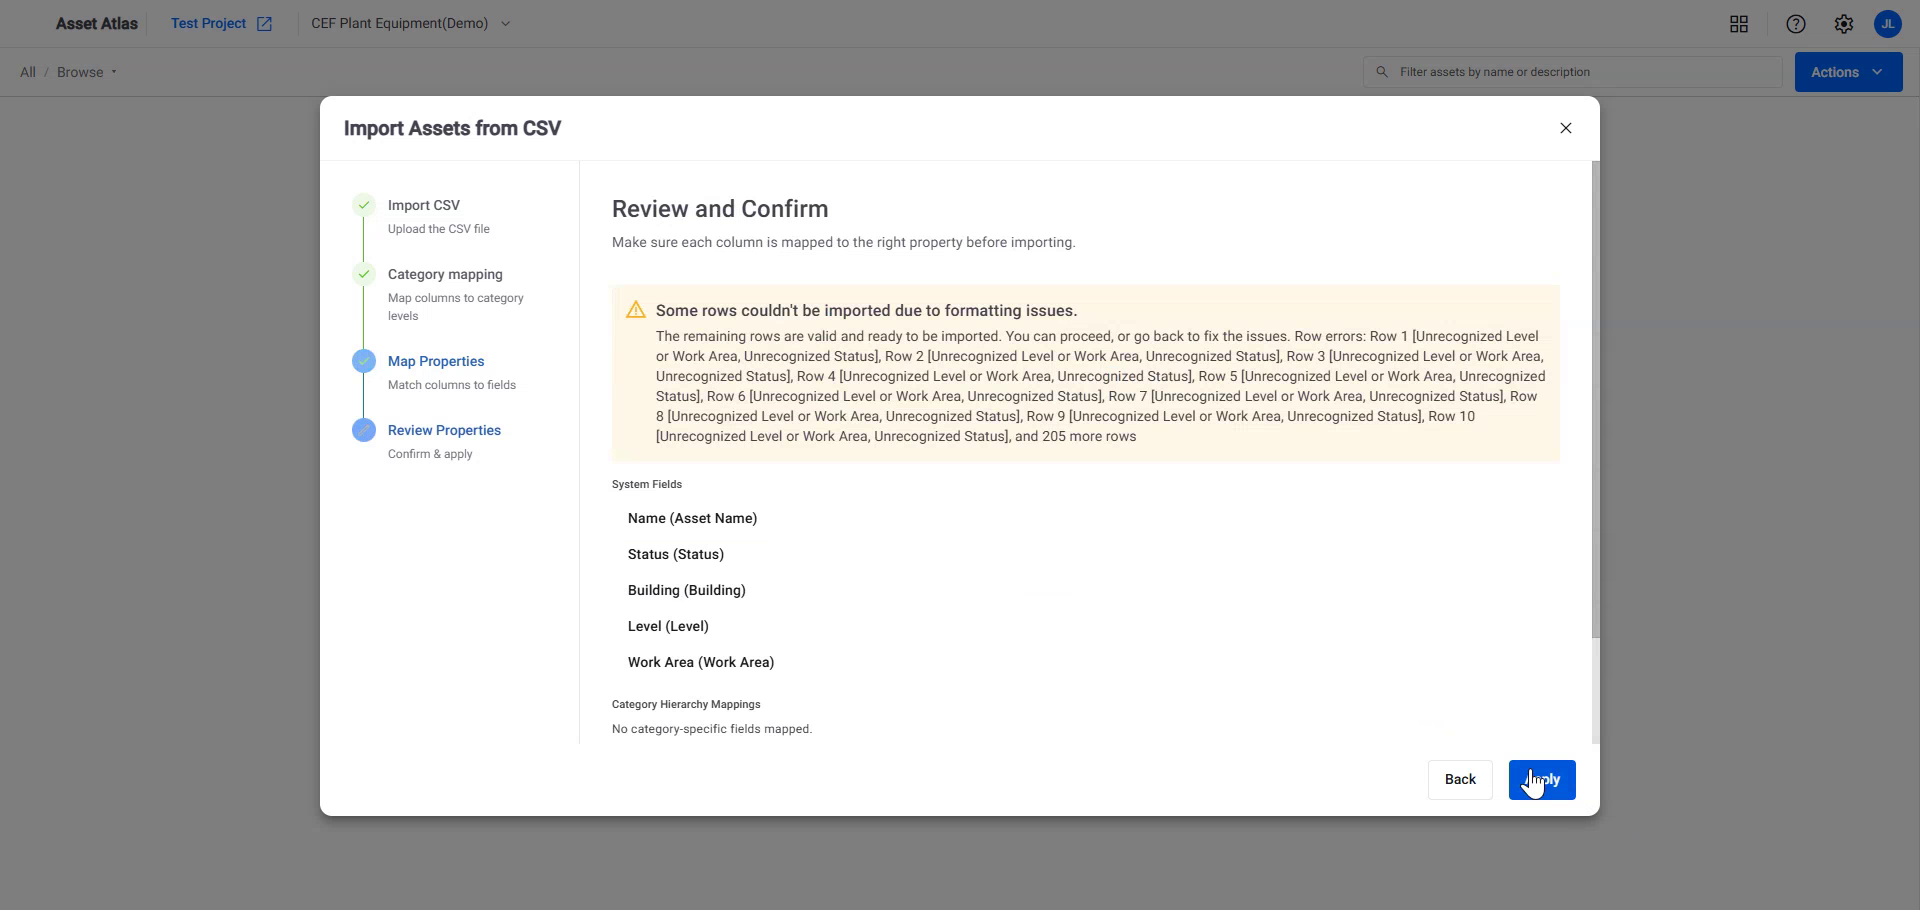The image size is (1920, 910).
Task: Click the Import Assets from CSV title
Action: tap(452, 128)
